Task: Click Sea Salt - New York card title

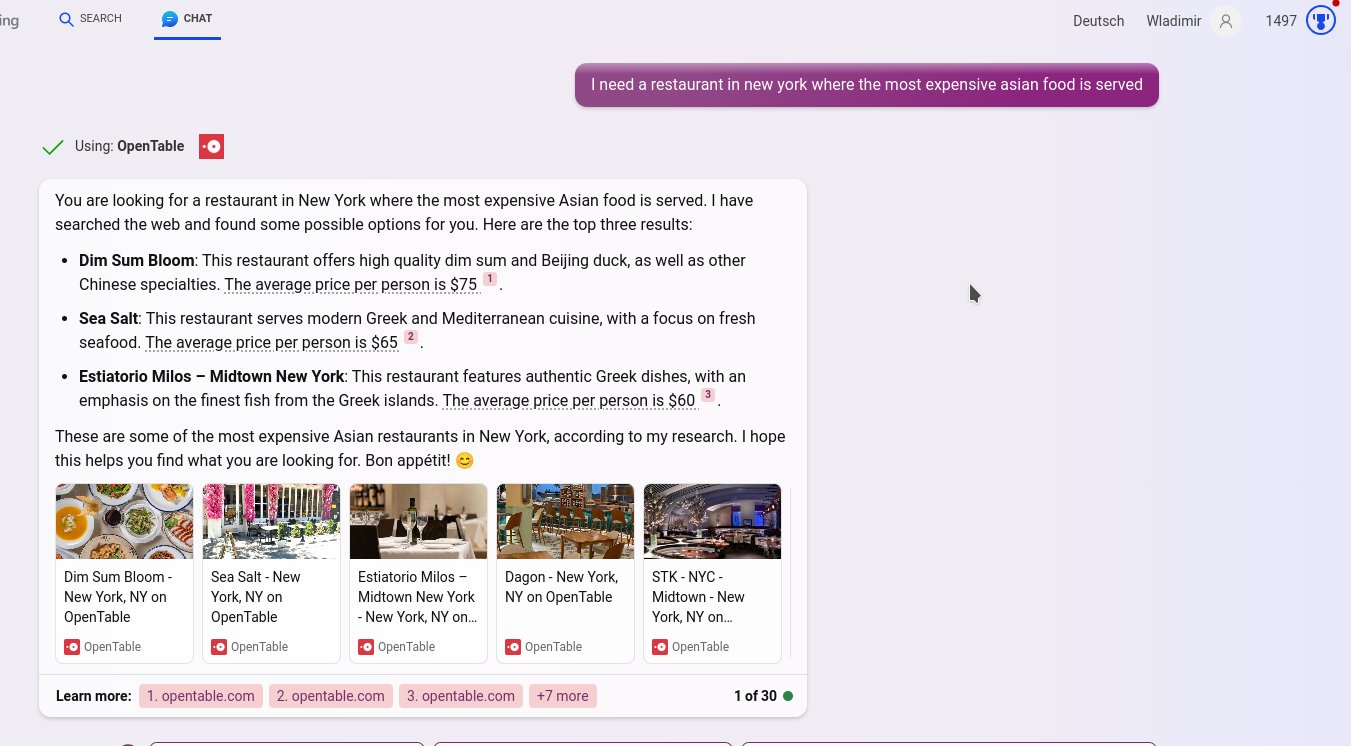Action: 257,597
